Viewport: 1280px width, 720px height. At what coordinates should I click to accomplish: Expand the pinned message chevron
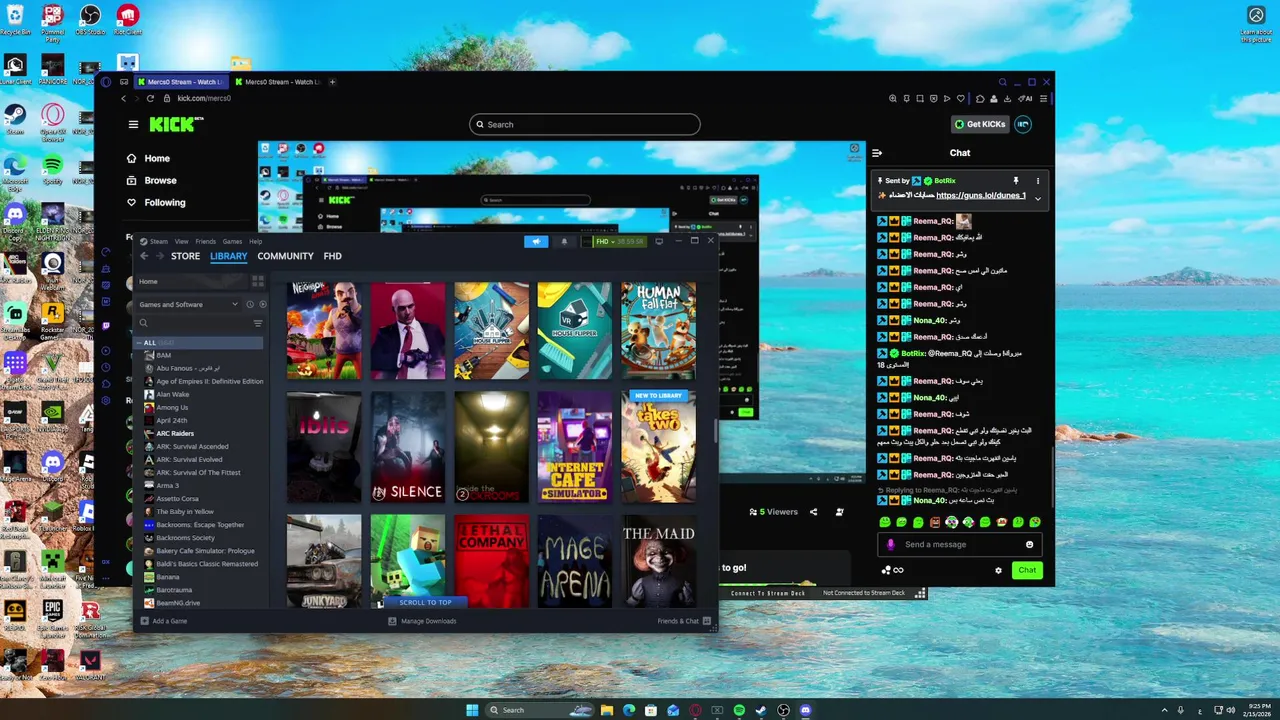[1038, 198]
